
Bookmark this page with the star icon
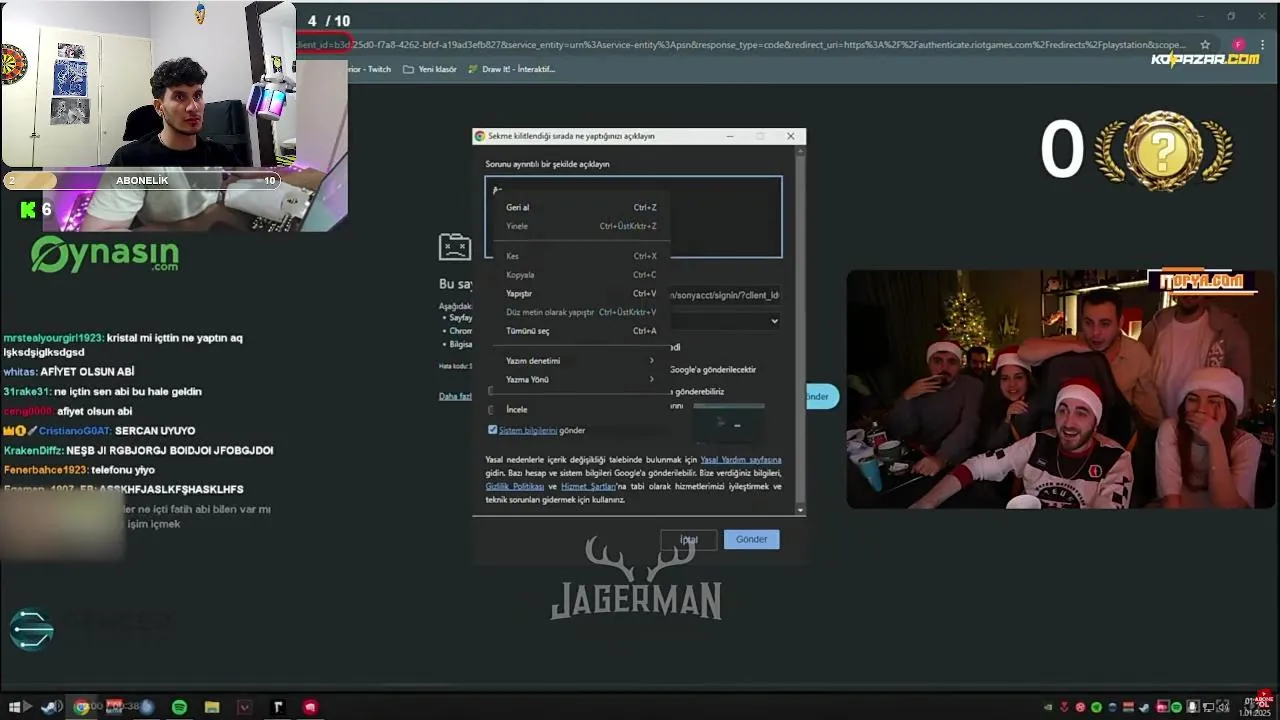pos(1205,45)
